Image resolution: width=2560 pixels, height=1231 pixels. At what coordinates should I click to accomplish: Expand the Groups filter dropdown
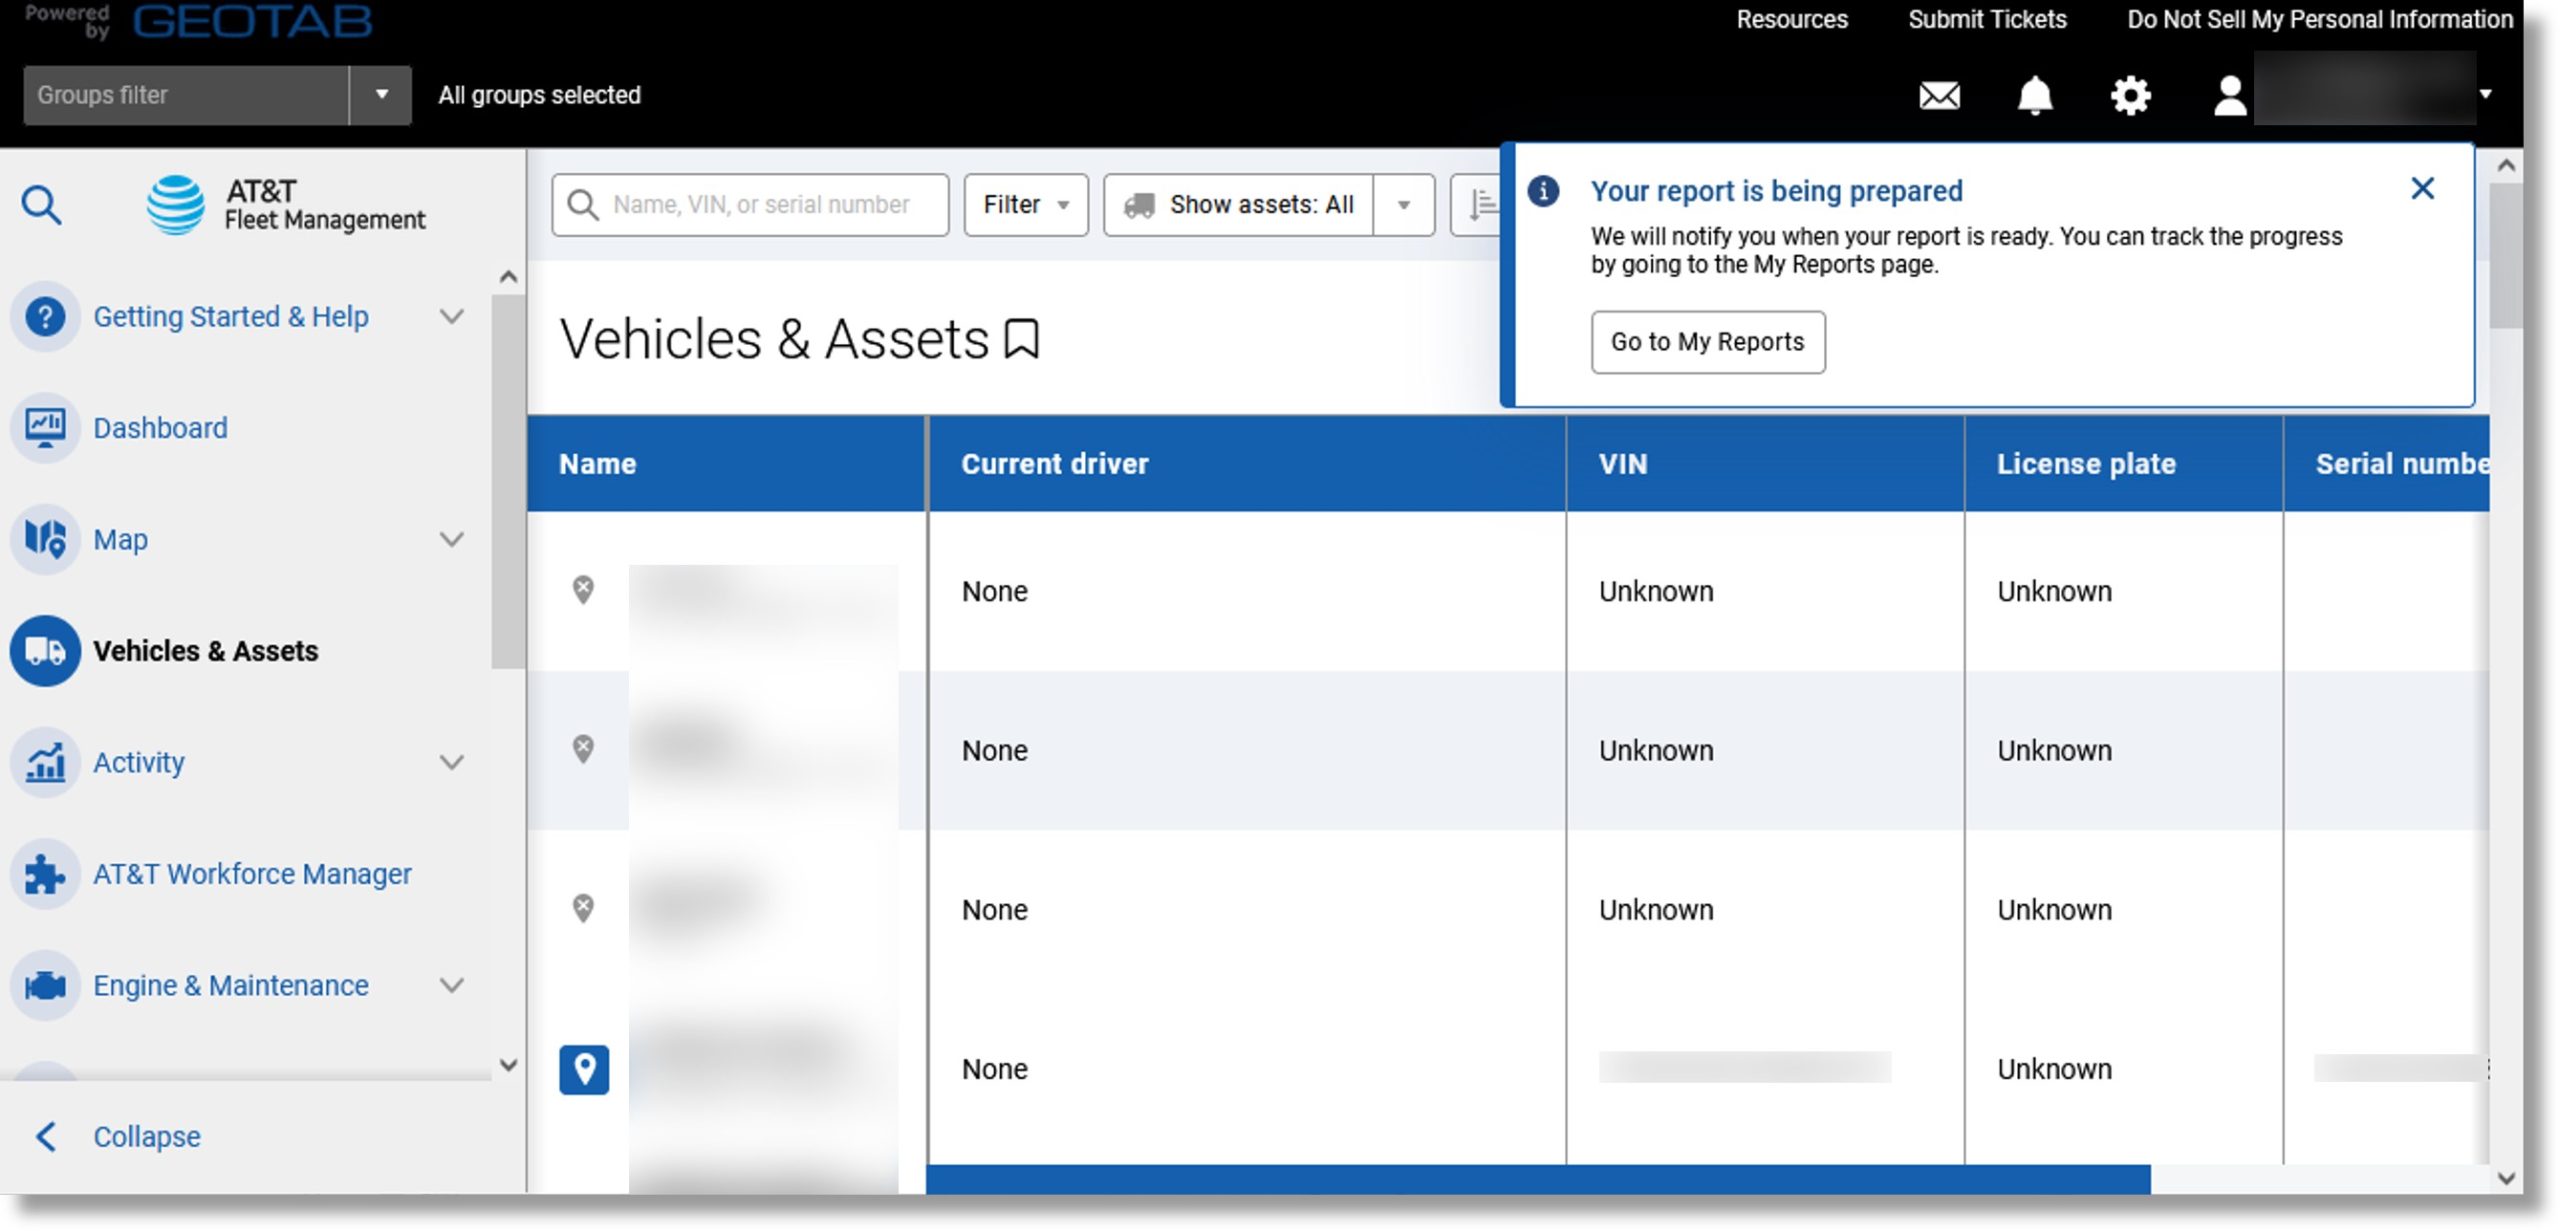point(379,93)
